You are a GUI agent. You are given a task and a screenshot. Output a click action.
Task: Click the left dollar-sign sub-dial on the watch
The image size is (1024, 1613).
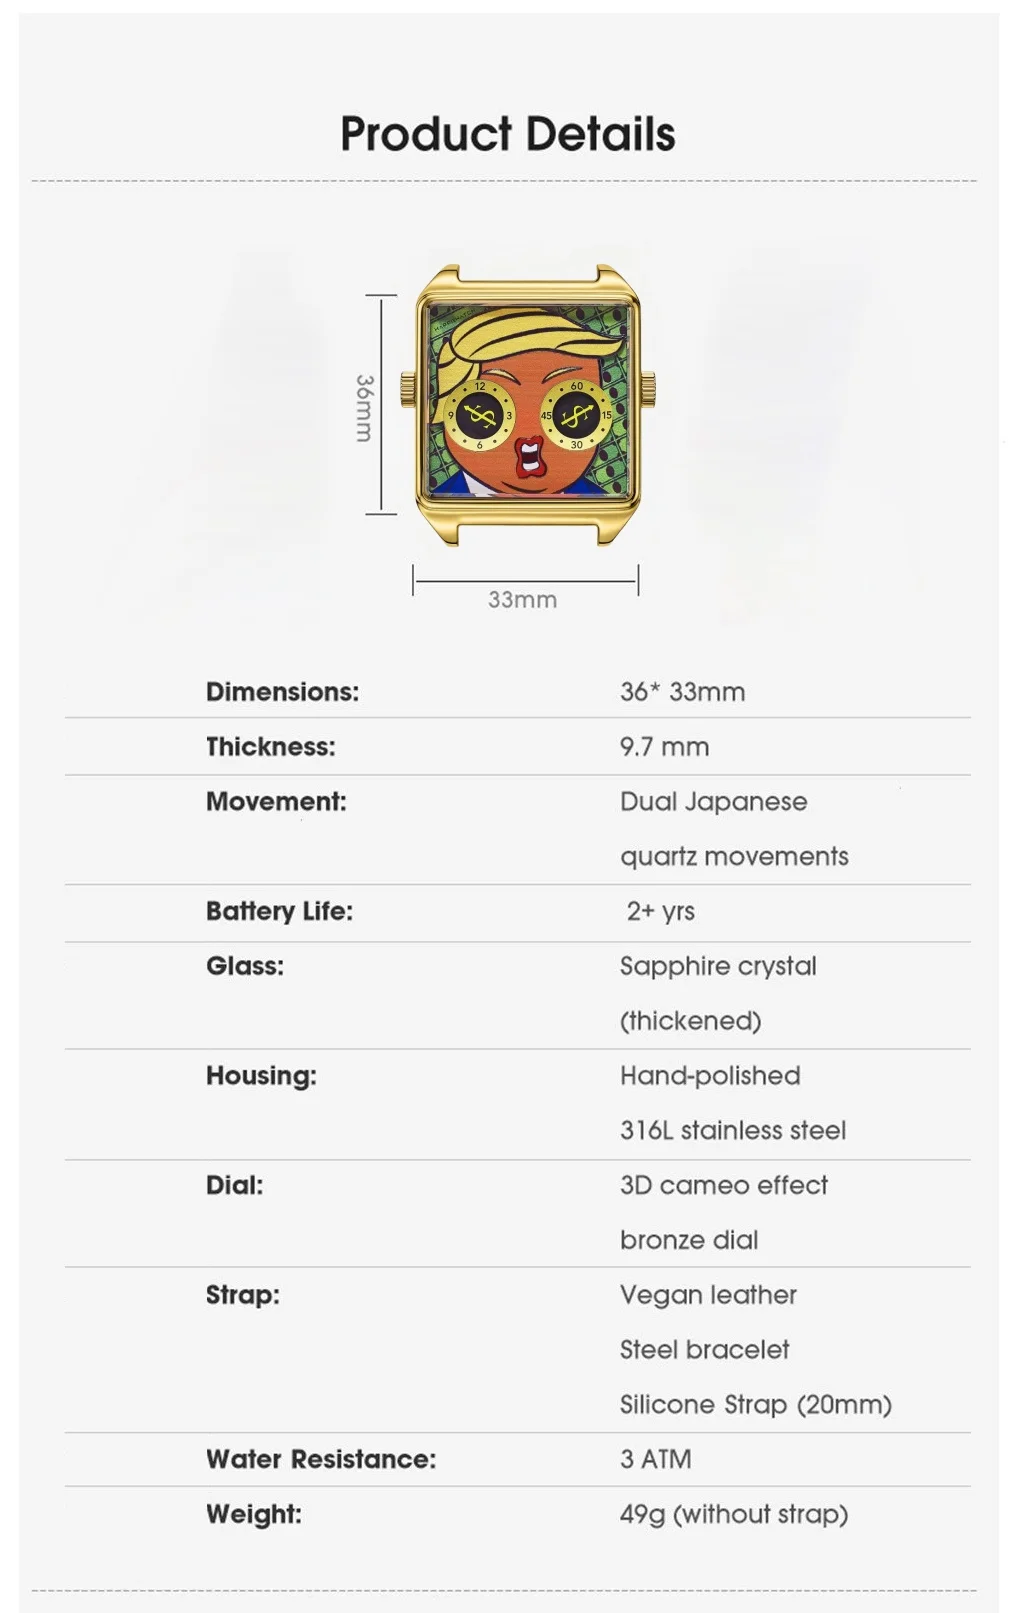click(x=480, y=415)
